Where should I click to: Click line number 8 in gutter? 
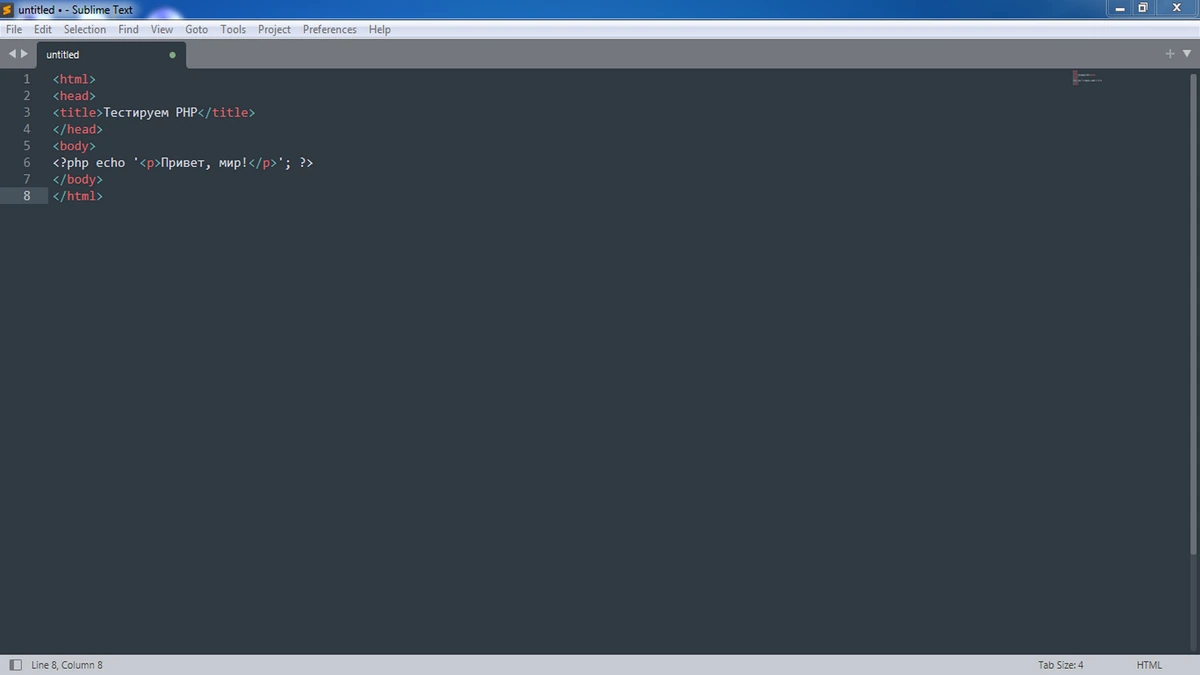27,197
